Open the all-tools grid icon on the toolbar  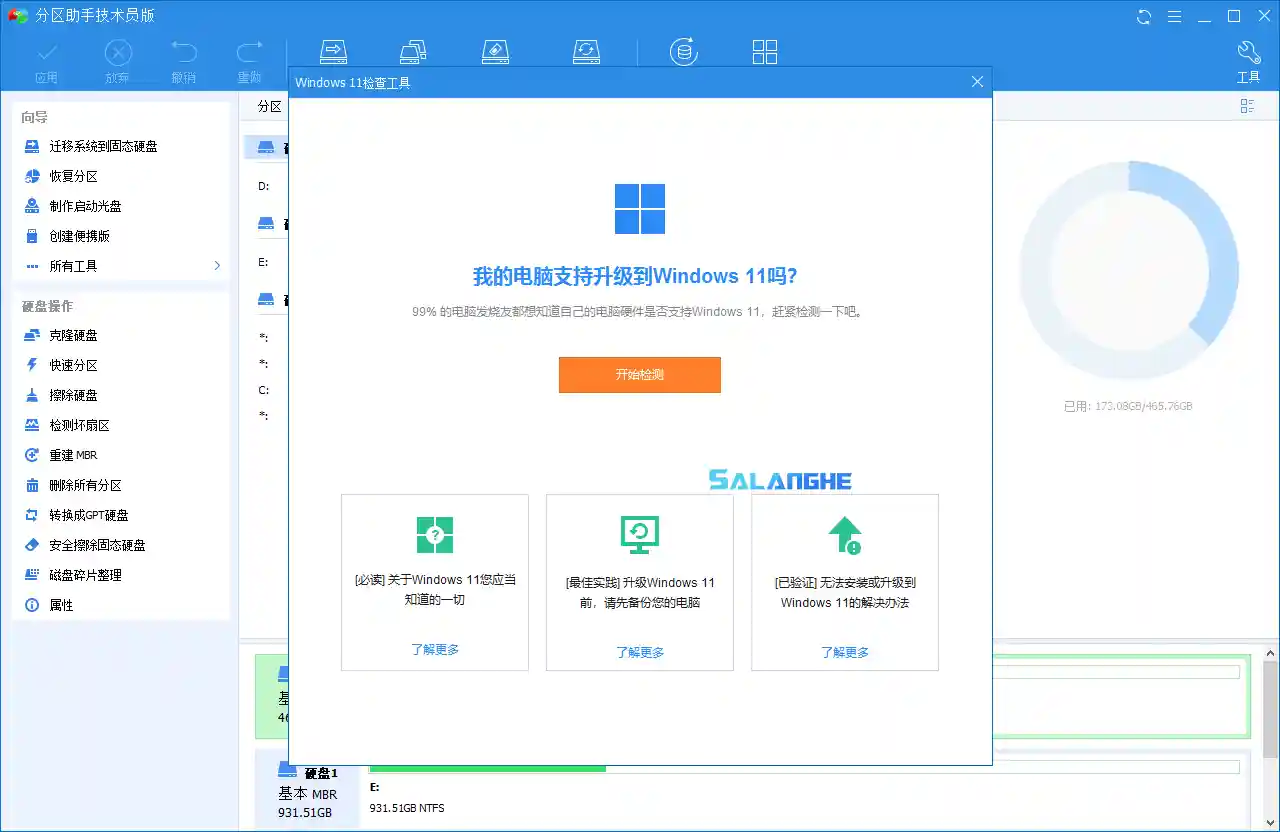click(764, 50)
